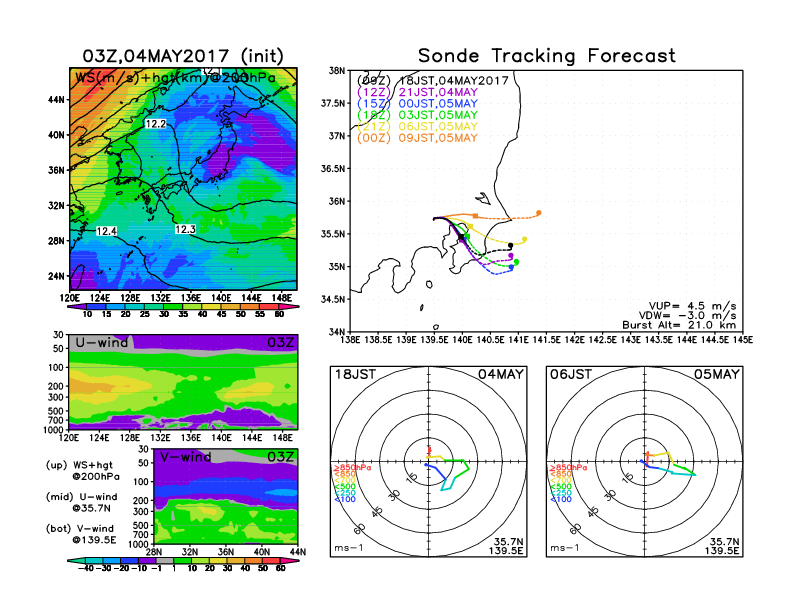Click "04MAY" on the left hodograph

(x=501, y=375)
